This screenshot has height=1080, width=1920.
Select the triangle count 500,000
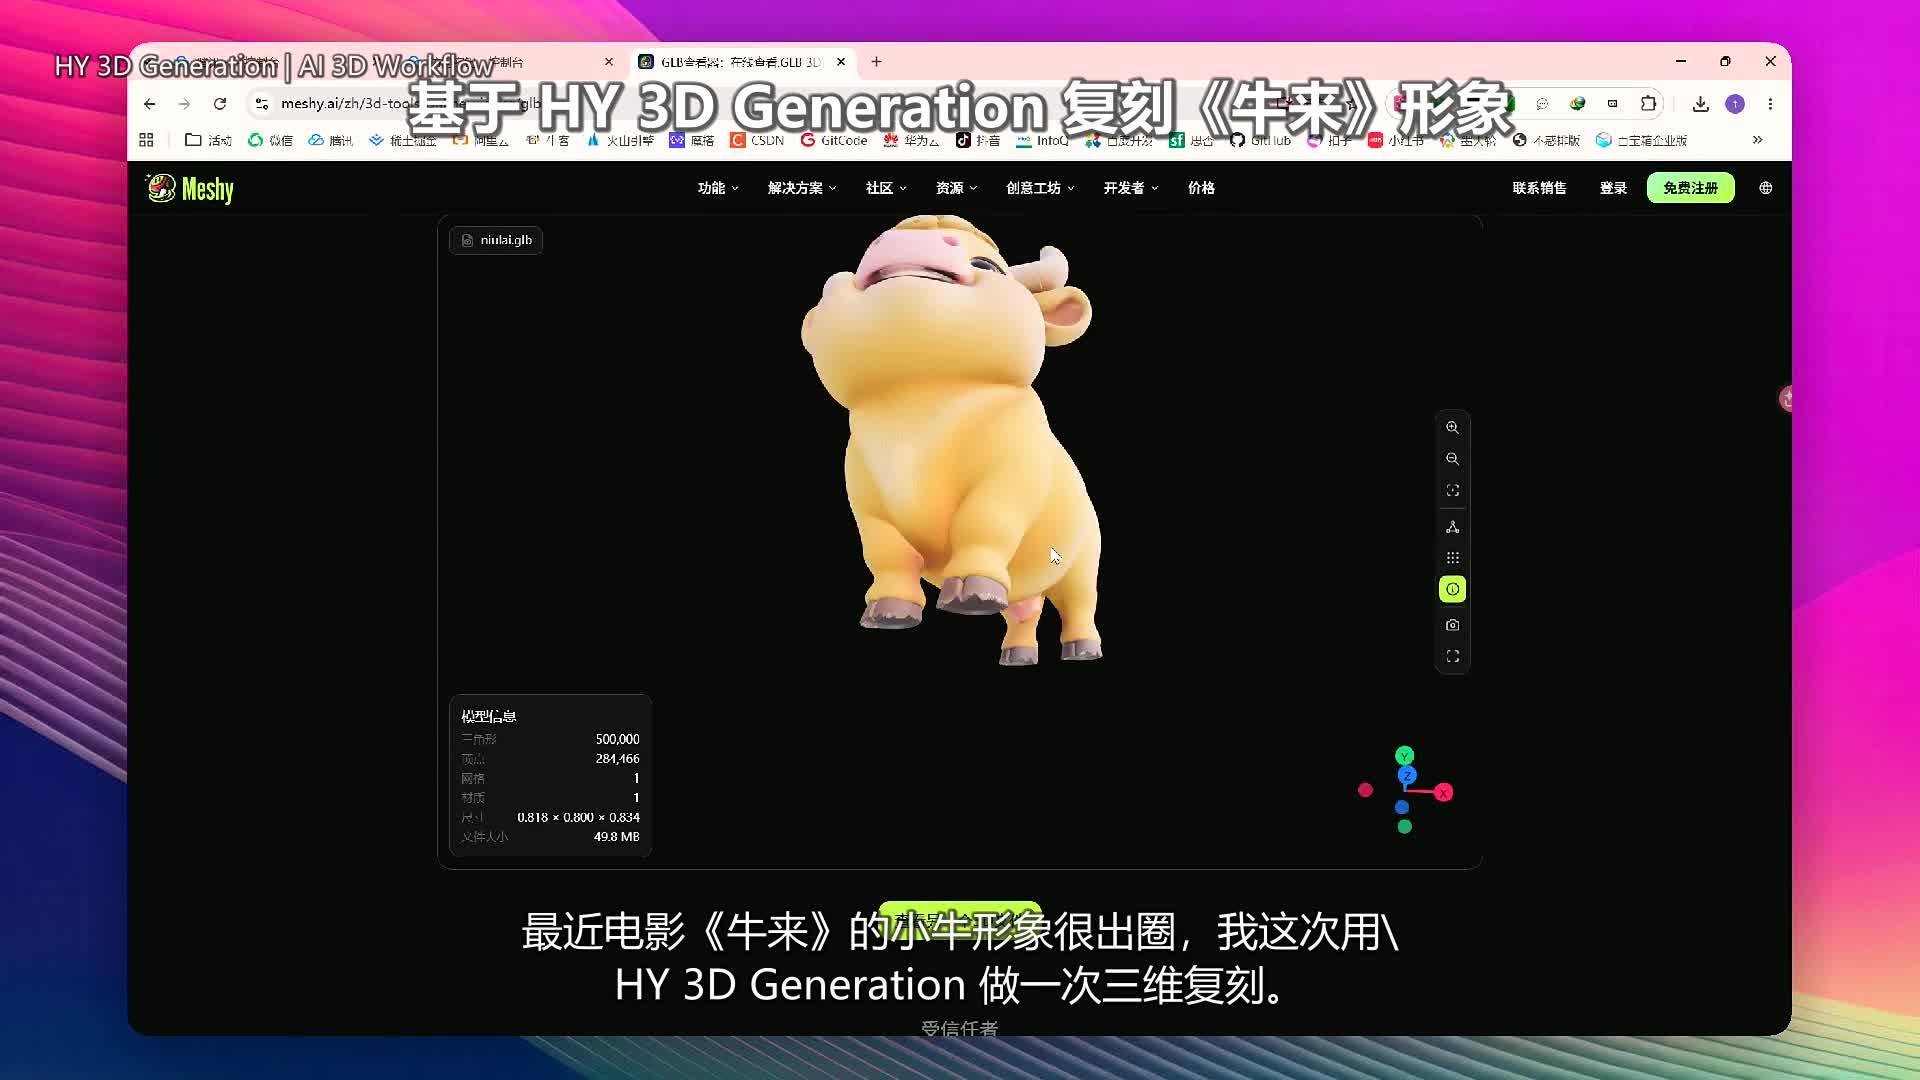click(x=617, y=739)
